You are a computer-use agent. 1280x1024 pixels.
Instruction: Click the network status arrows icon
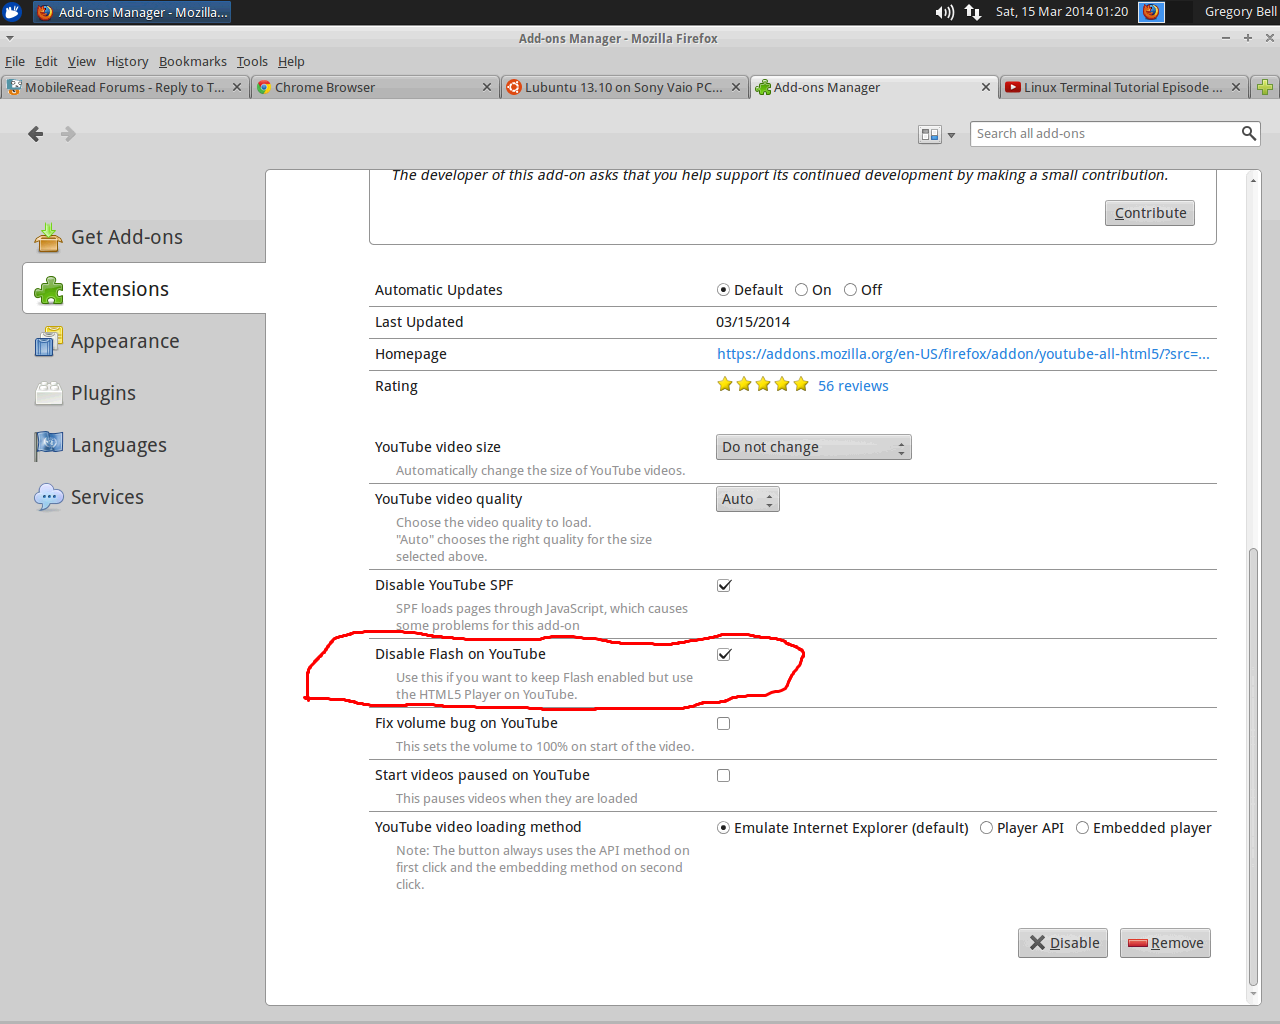pyautogui.click(x=973, y=12)
